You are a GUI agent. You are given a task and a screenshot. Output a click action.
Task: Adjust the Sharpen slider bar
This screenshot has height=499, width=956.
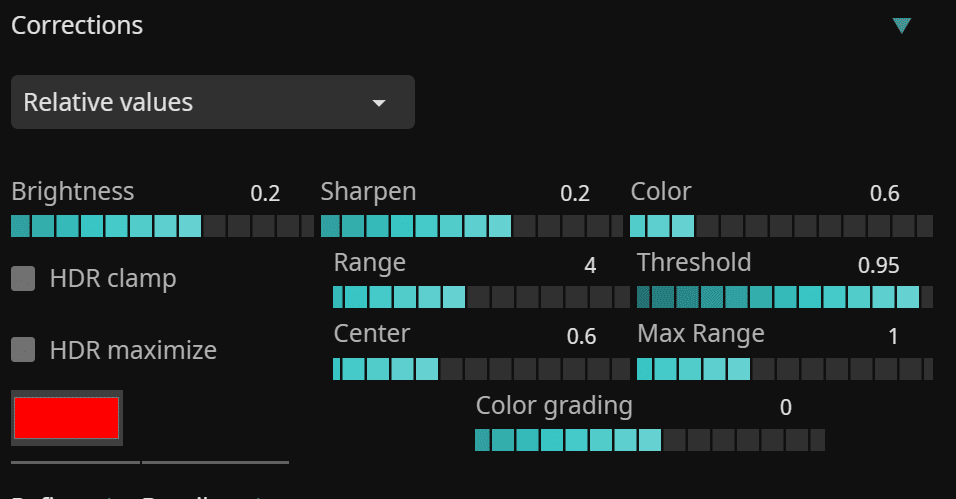pyautogui.click(x=472, y=226)
